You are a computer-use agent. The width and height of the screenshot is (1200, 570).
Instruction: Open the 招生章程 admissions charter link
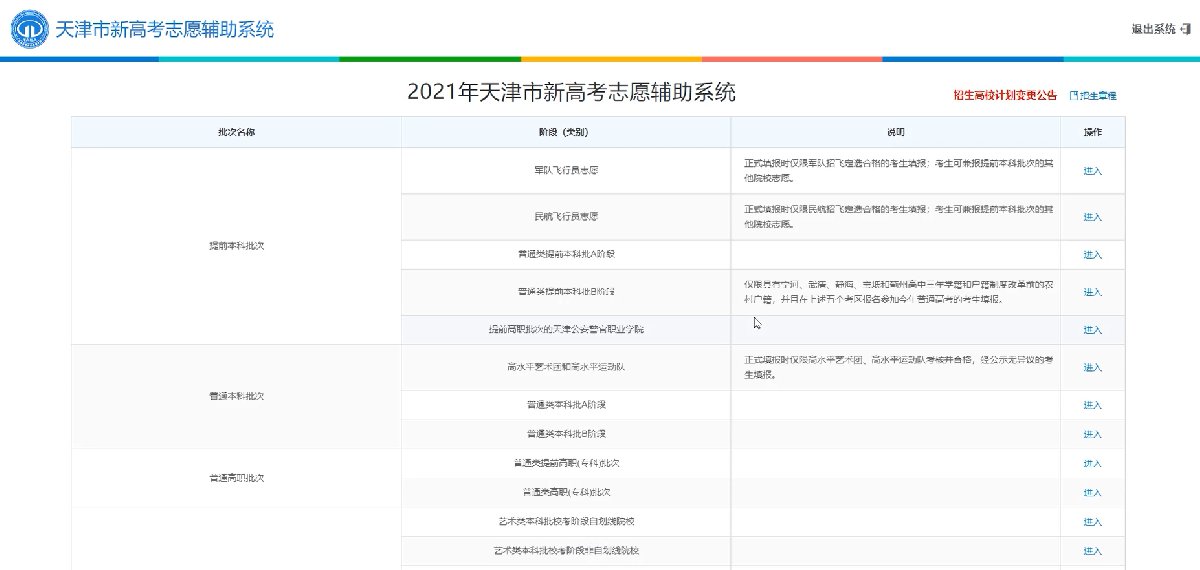coord(1098,96)
